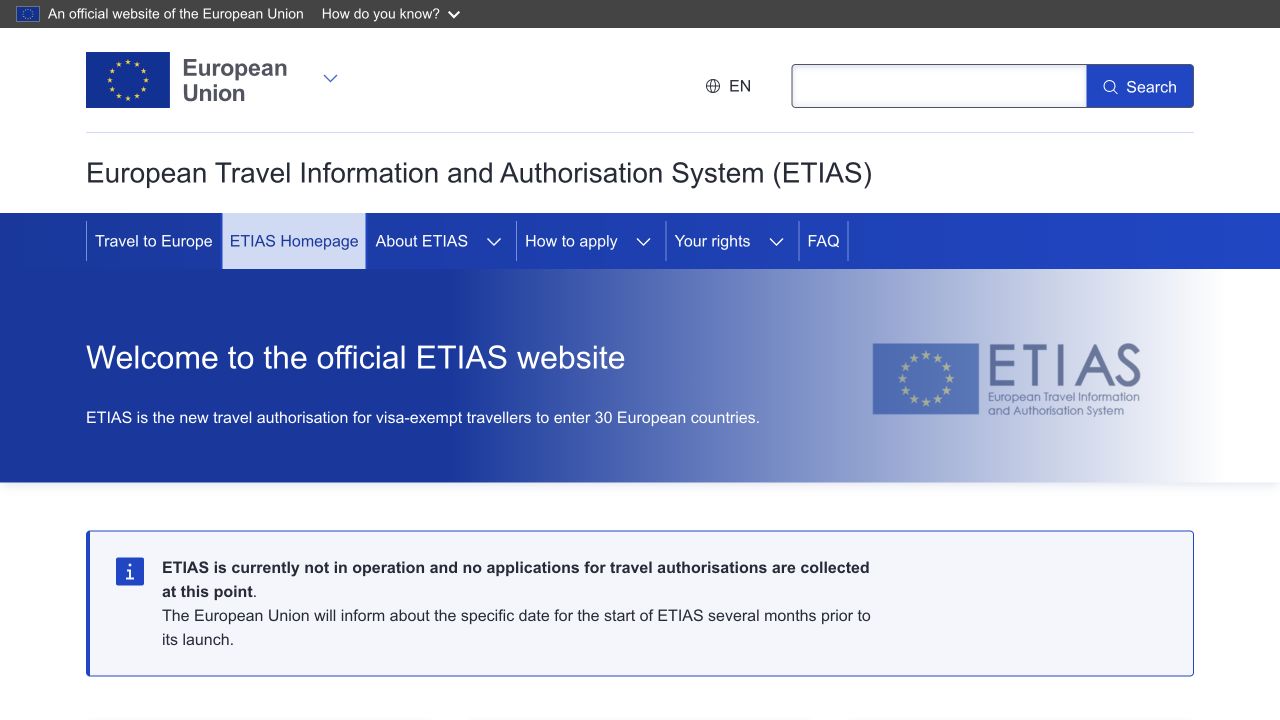
Task: Open the Travel to Europe menu item
Action: coord(154,241)
